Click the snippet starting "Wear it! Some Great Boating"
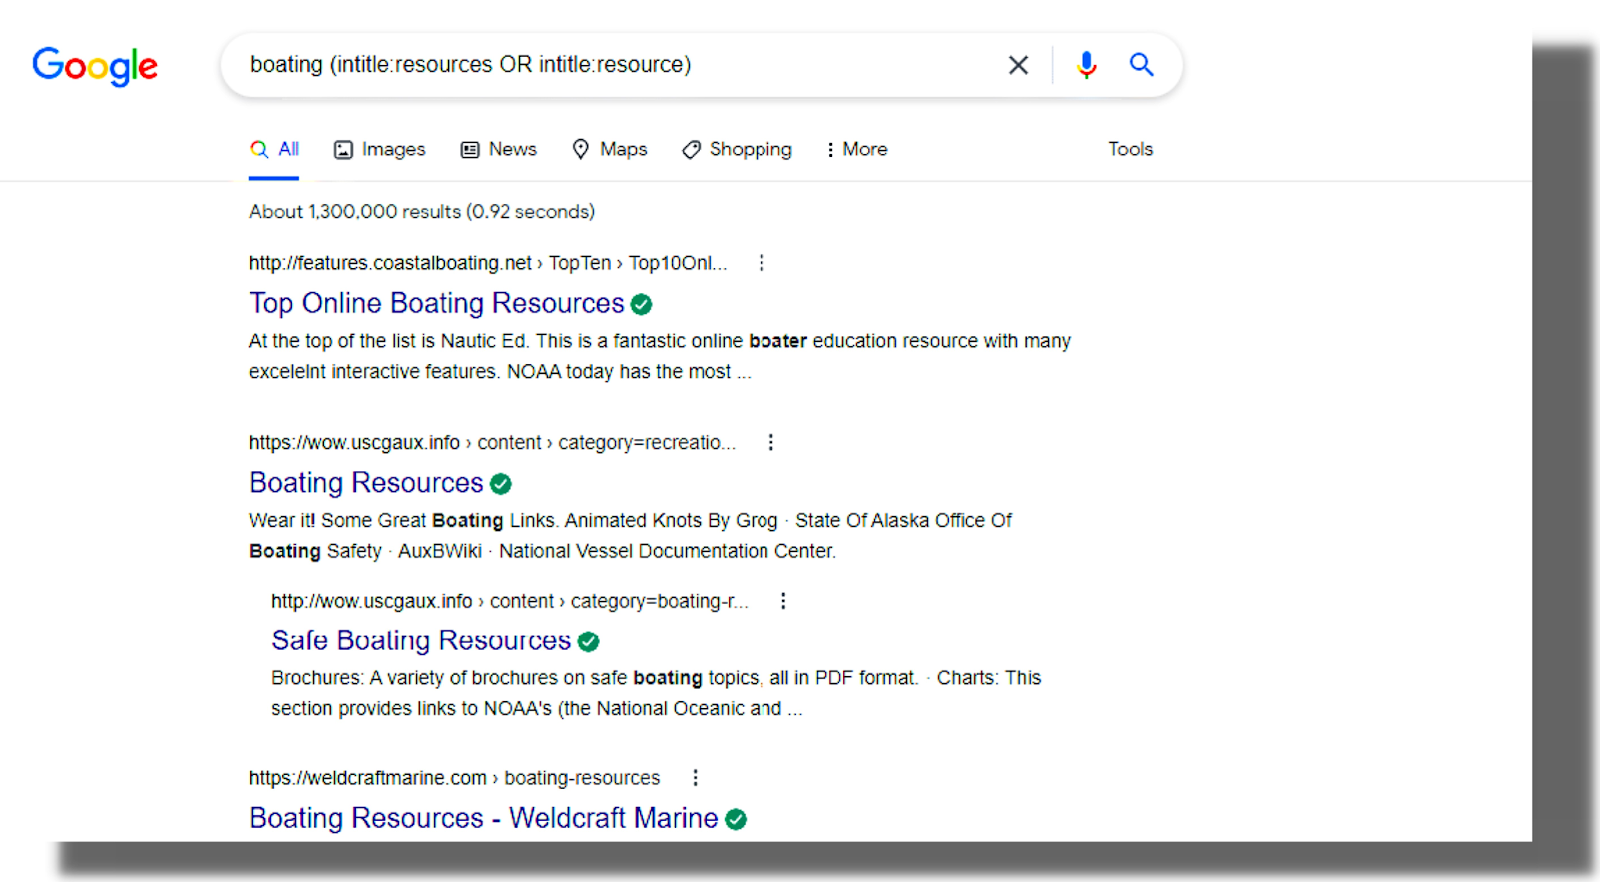This screenshot has width=1600, height=882. [630, 536]
